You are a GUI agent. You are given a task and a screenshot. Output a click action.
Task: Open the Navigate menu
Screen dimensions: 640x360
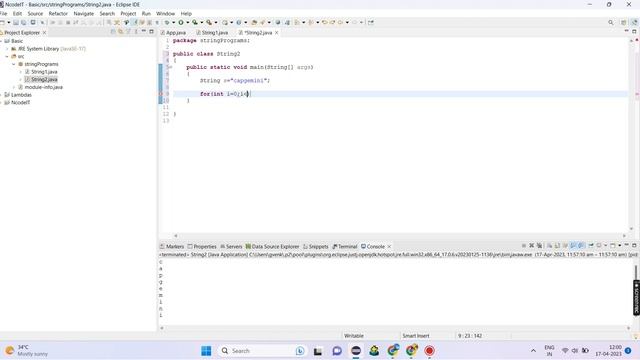[84, 13]
